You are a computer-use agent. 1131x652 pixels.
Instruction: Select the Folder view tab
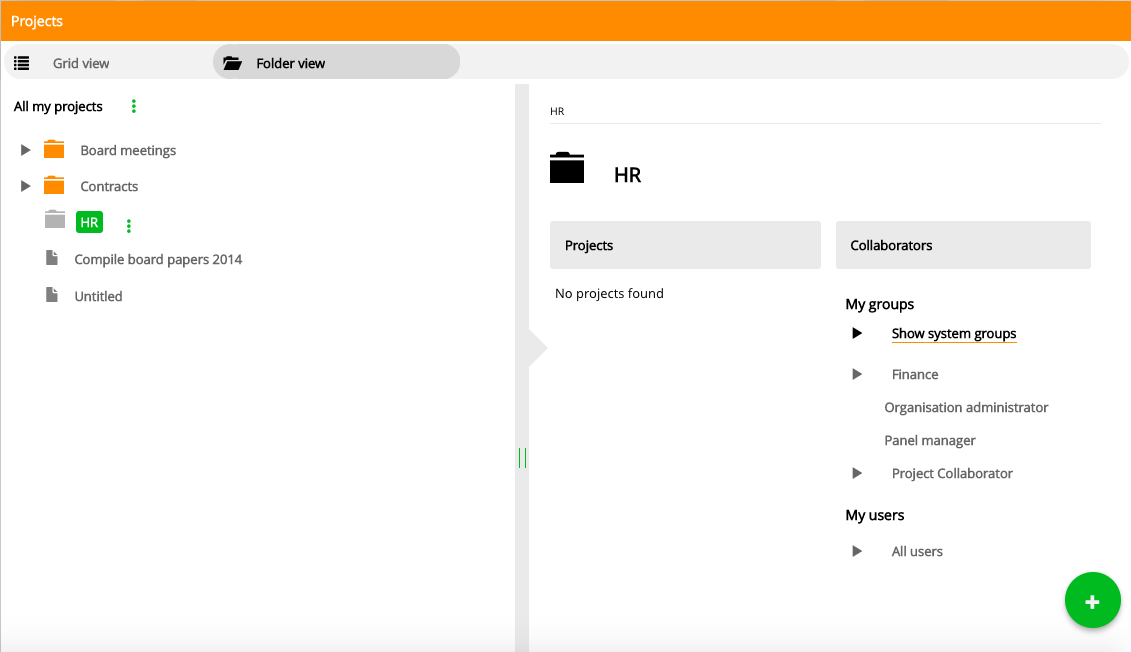pos(290,63)
